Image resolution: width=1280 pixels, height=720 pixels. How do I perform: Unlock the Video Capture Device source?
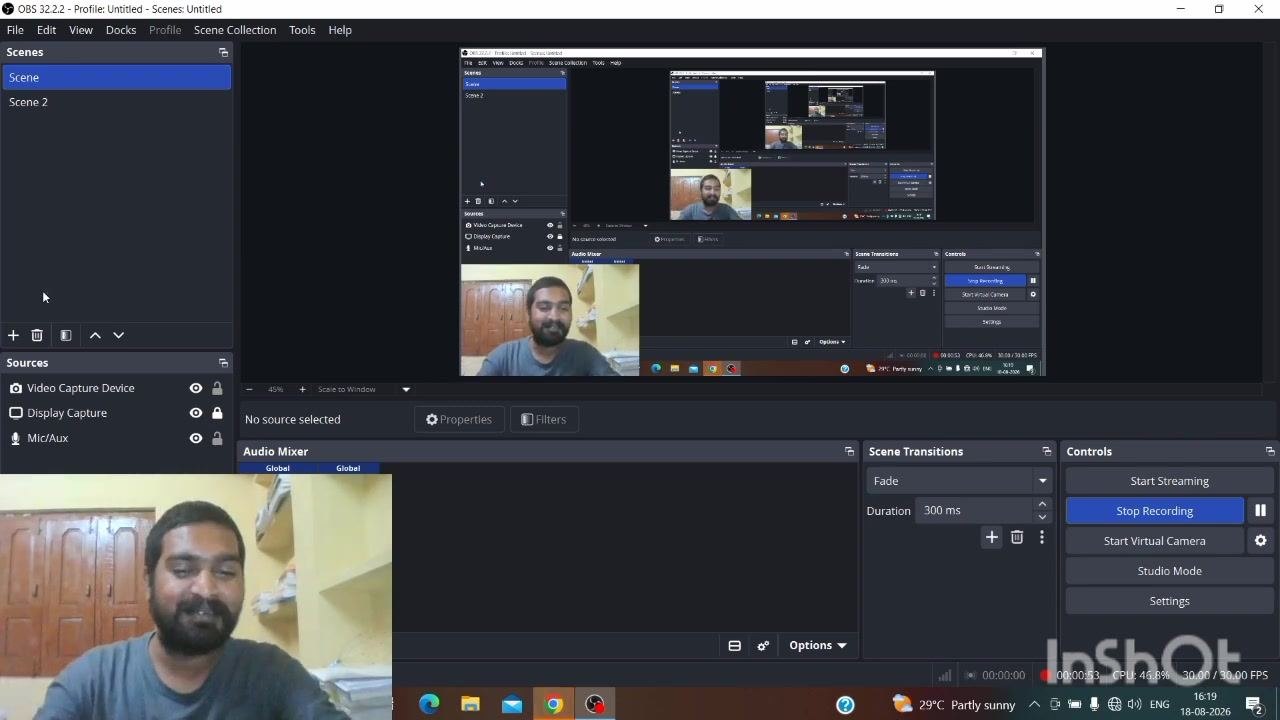(x=217, y=388)
